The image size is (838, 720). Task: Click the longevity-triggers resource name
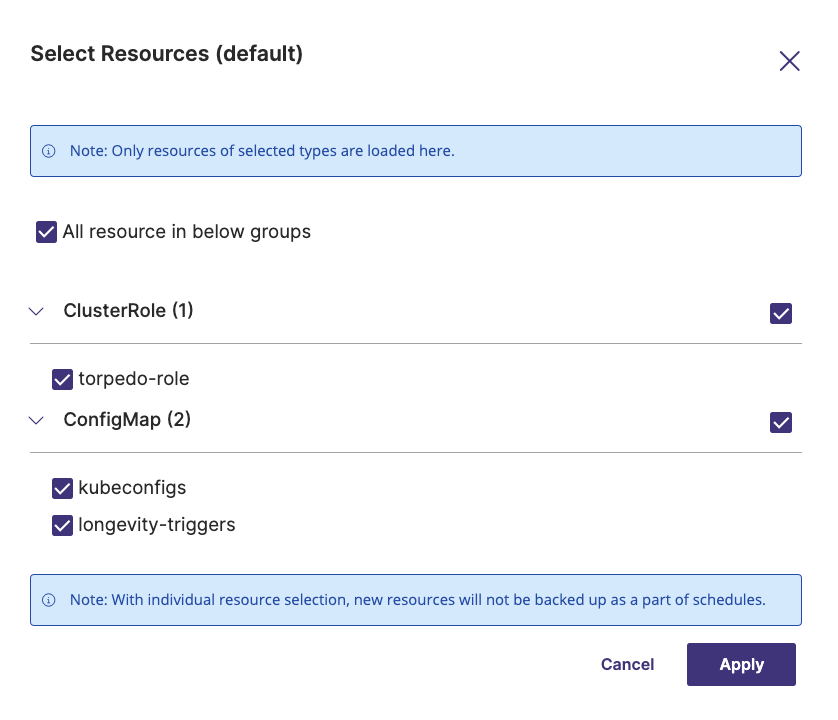[x=157, y=524]
